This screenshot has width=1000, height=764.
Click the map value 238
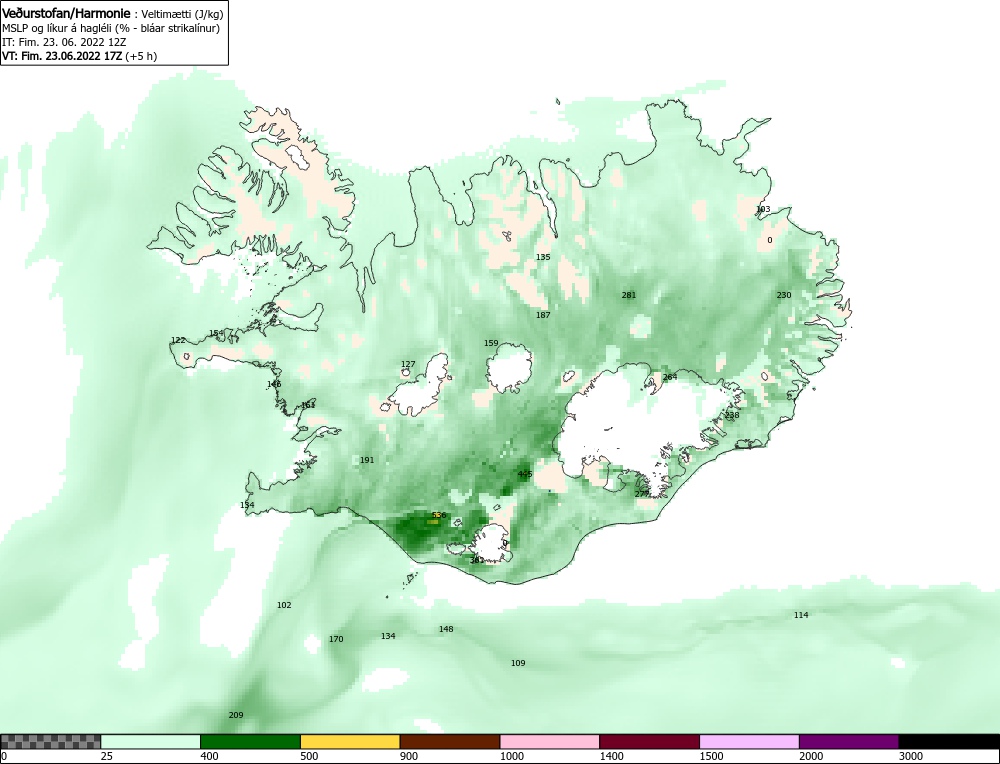click(732, 415)
